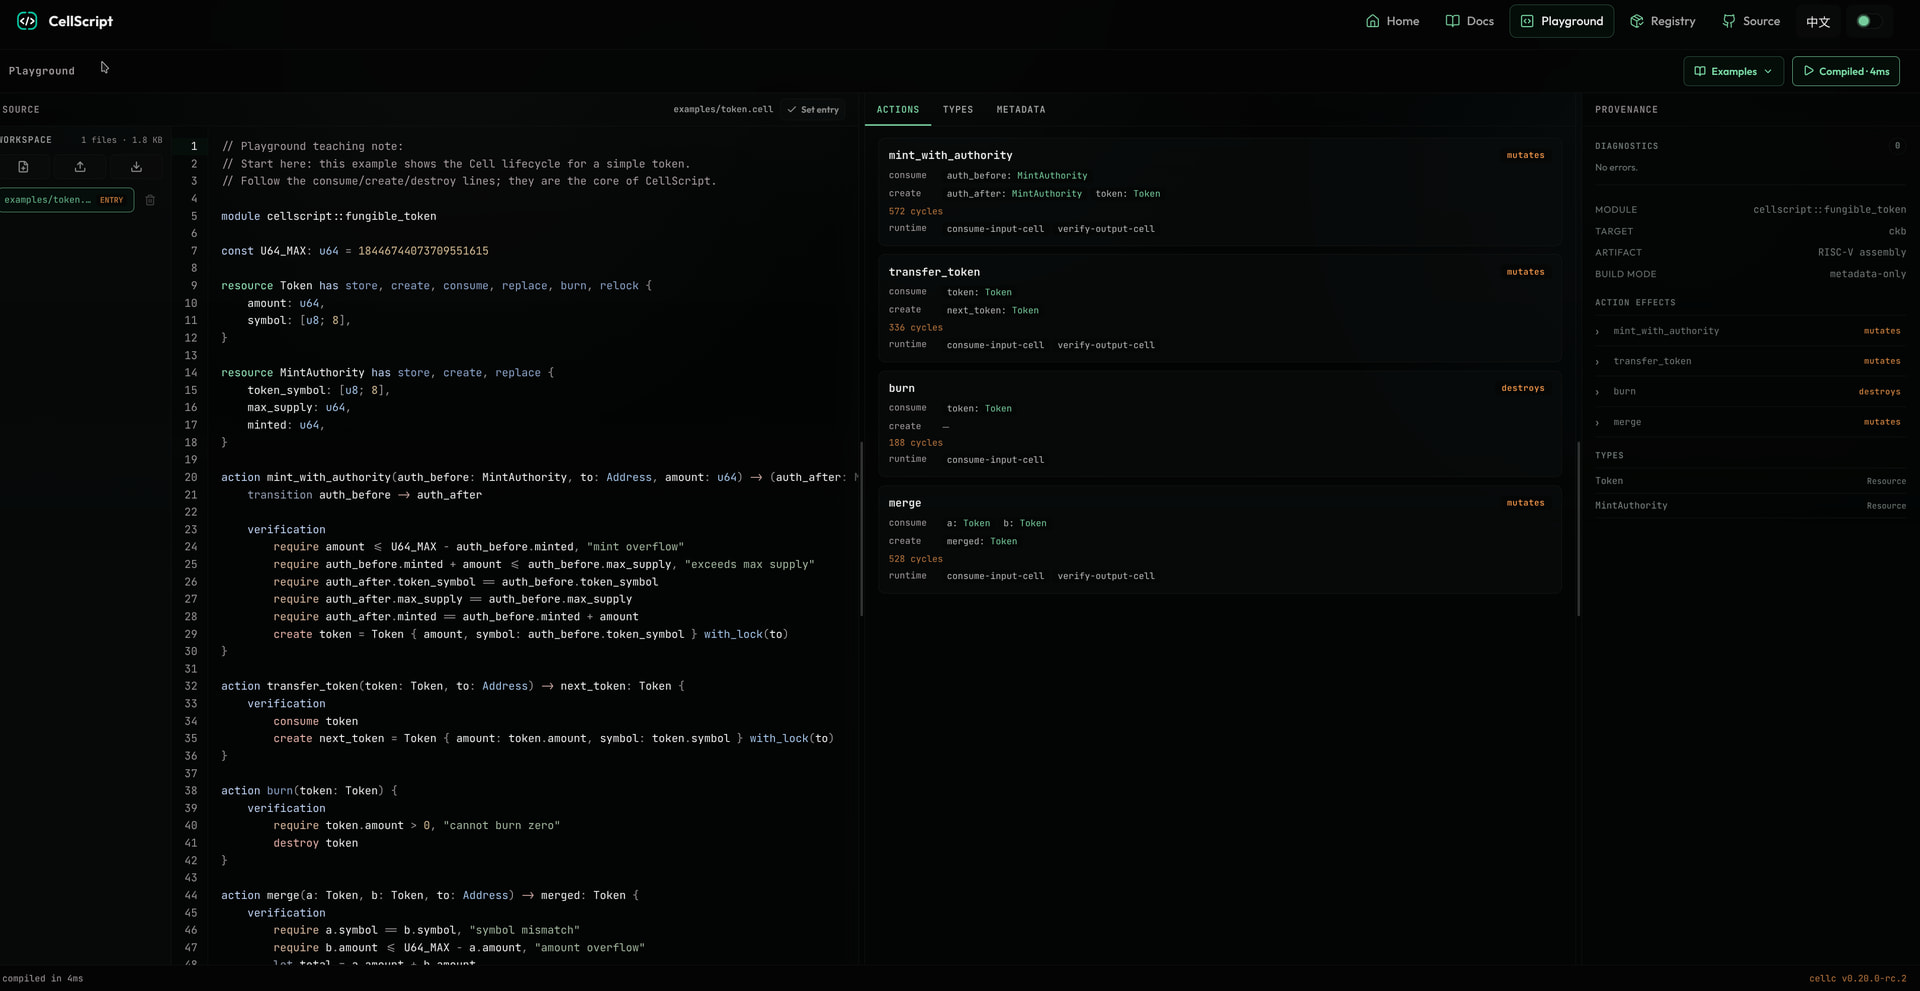Select the merge action card title
The width and height of the screenshot is (1920, 991).
(x=904, y=503)
